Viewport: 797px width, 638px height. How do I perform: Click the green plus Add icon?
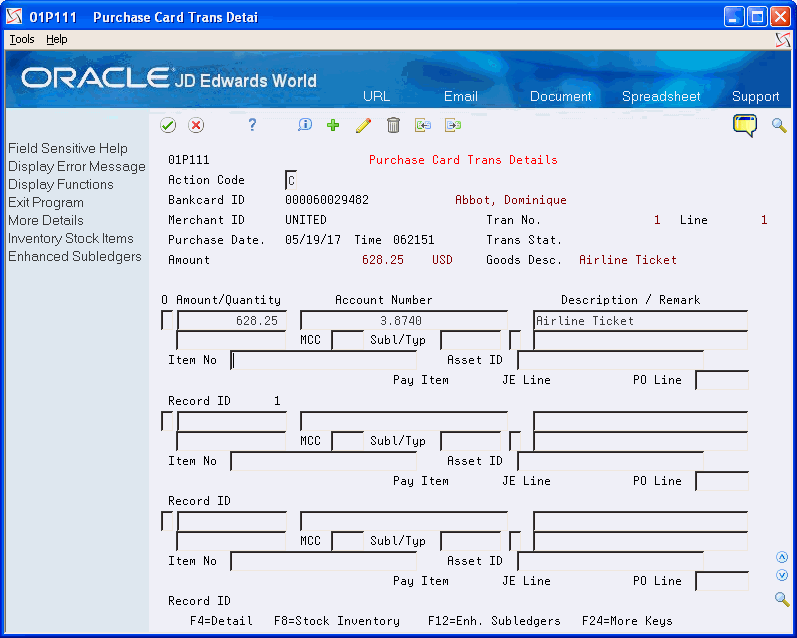333,125
